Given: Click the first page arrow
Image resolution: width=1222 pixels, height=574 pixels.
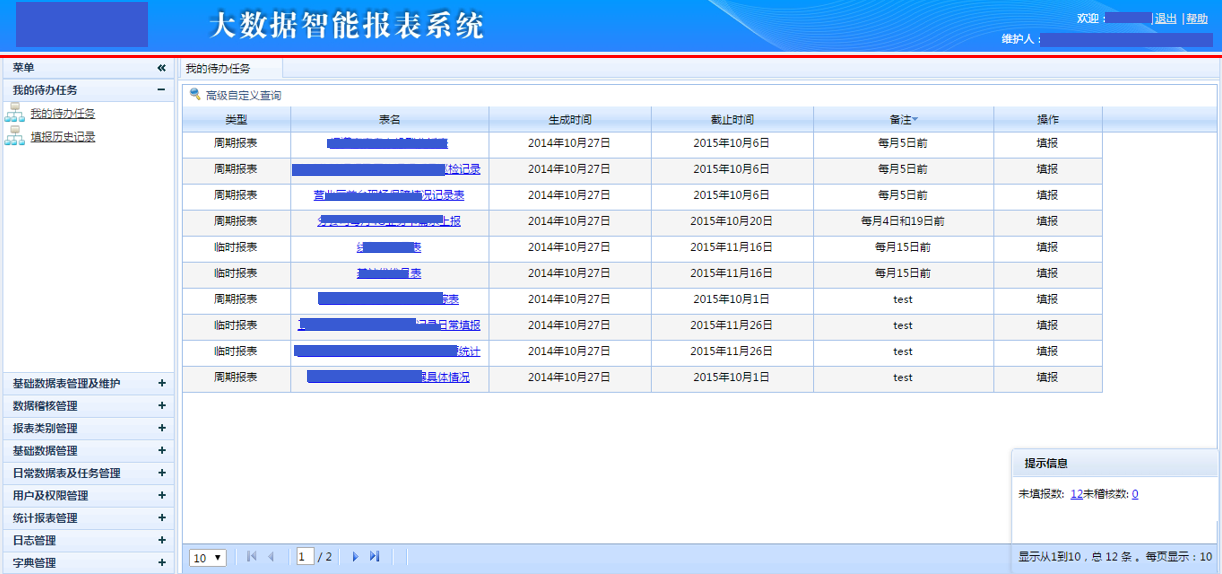Looking at the screenshot, I should (252, 557).
